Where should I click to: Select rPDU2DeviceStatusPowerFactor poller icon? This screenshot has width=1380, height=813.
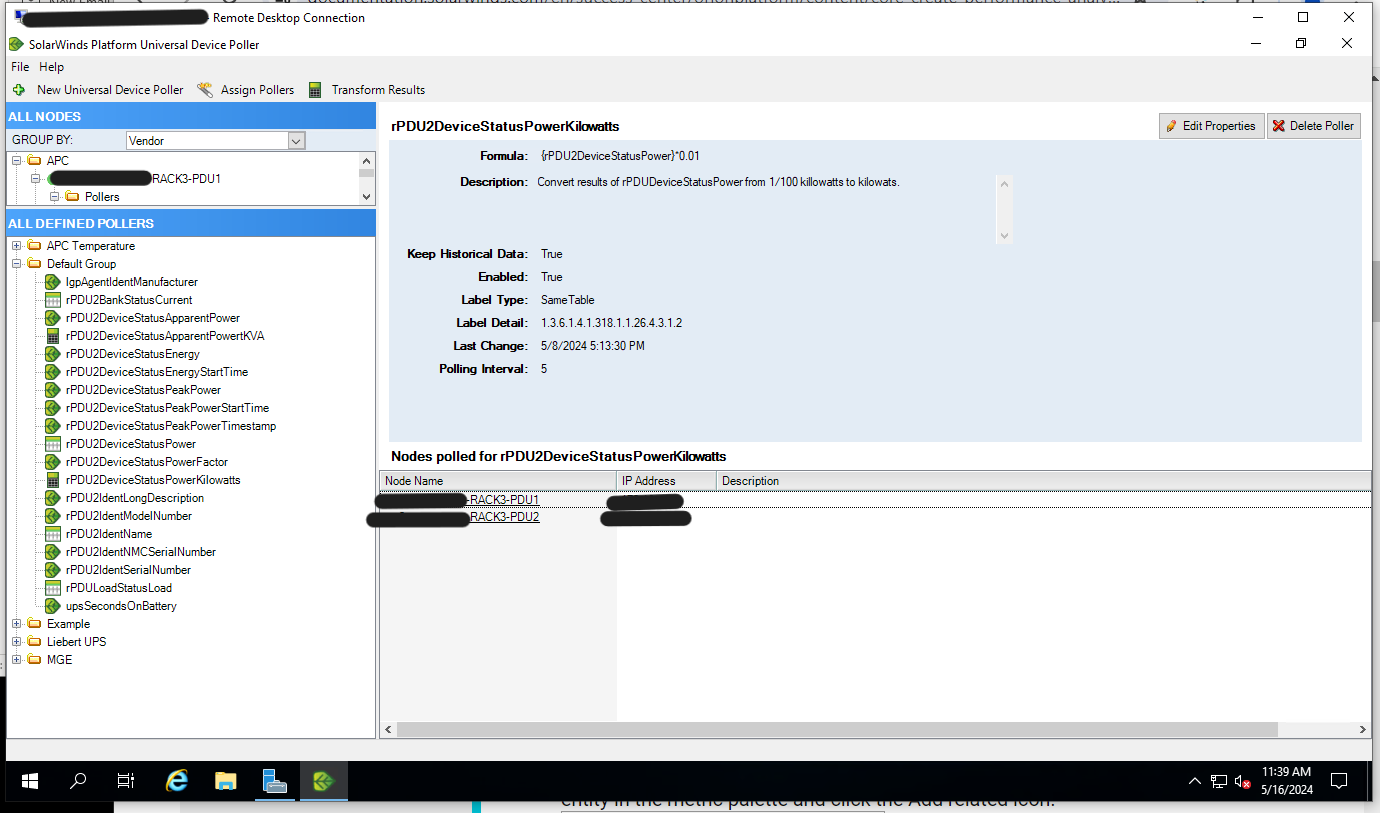point(54,462)
